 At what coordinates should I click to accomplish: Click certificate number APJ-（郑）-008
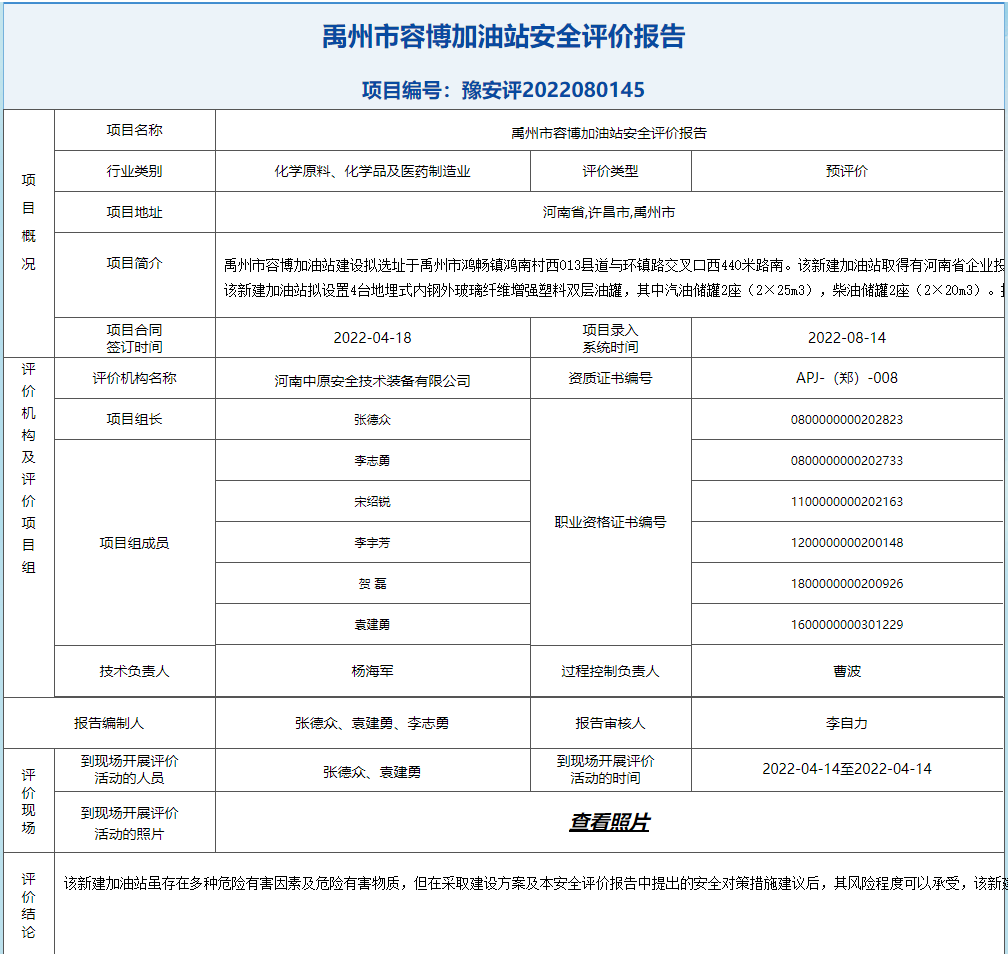click(x=847, y=378)
